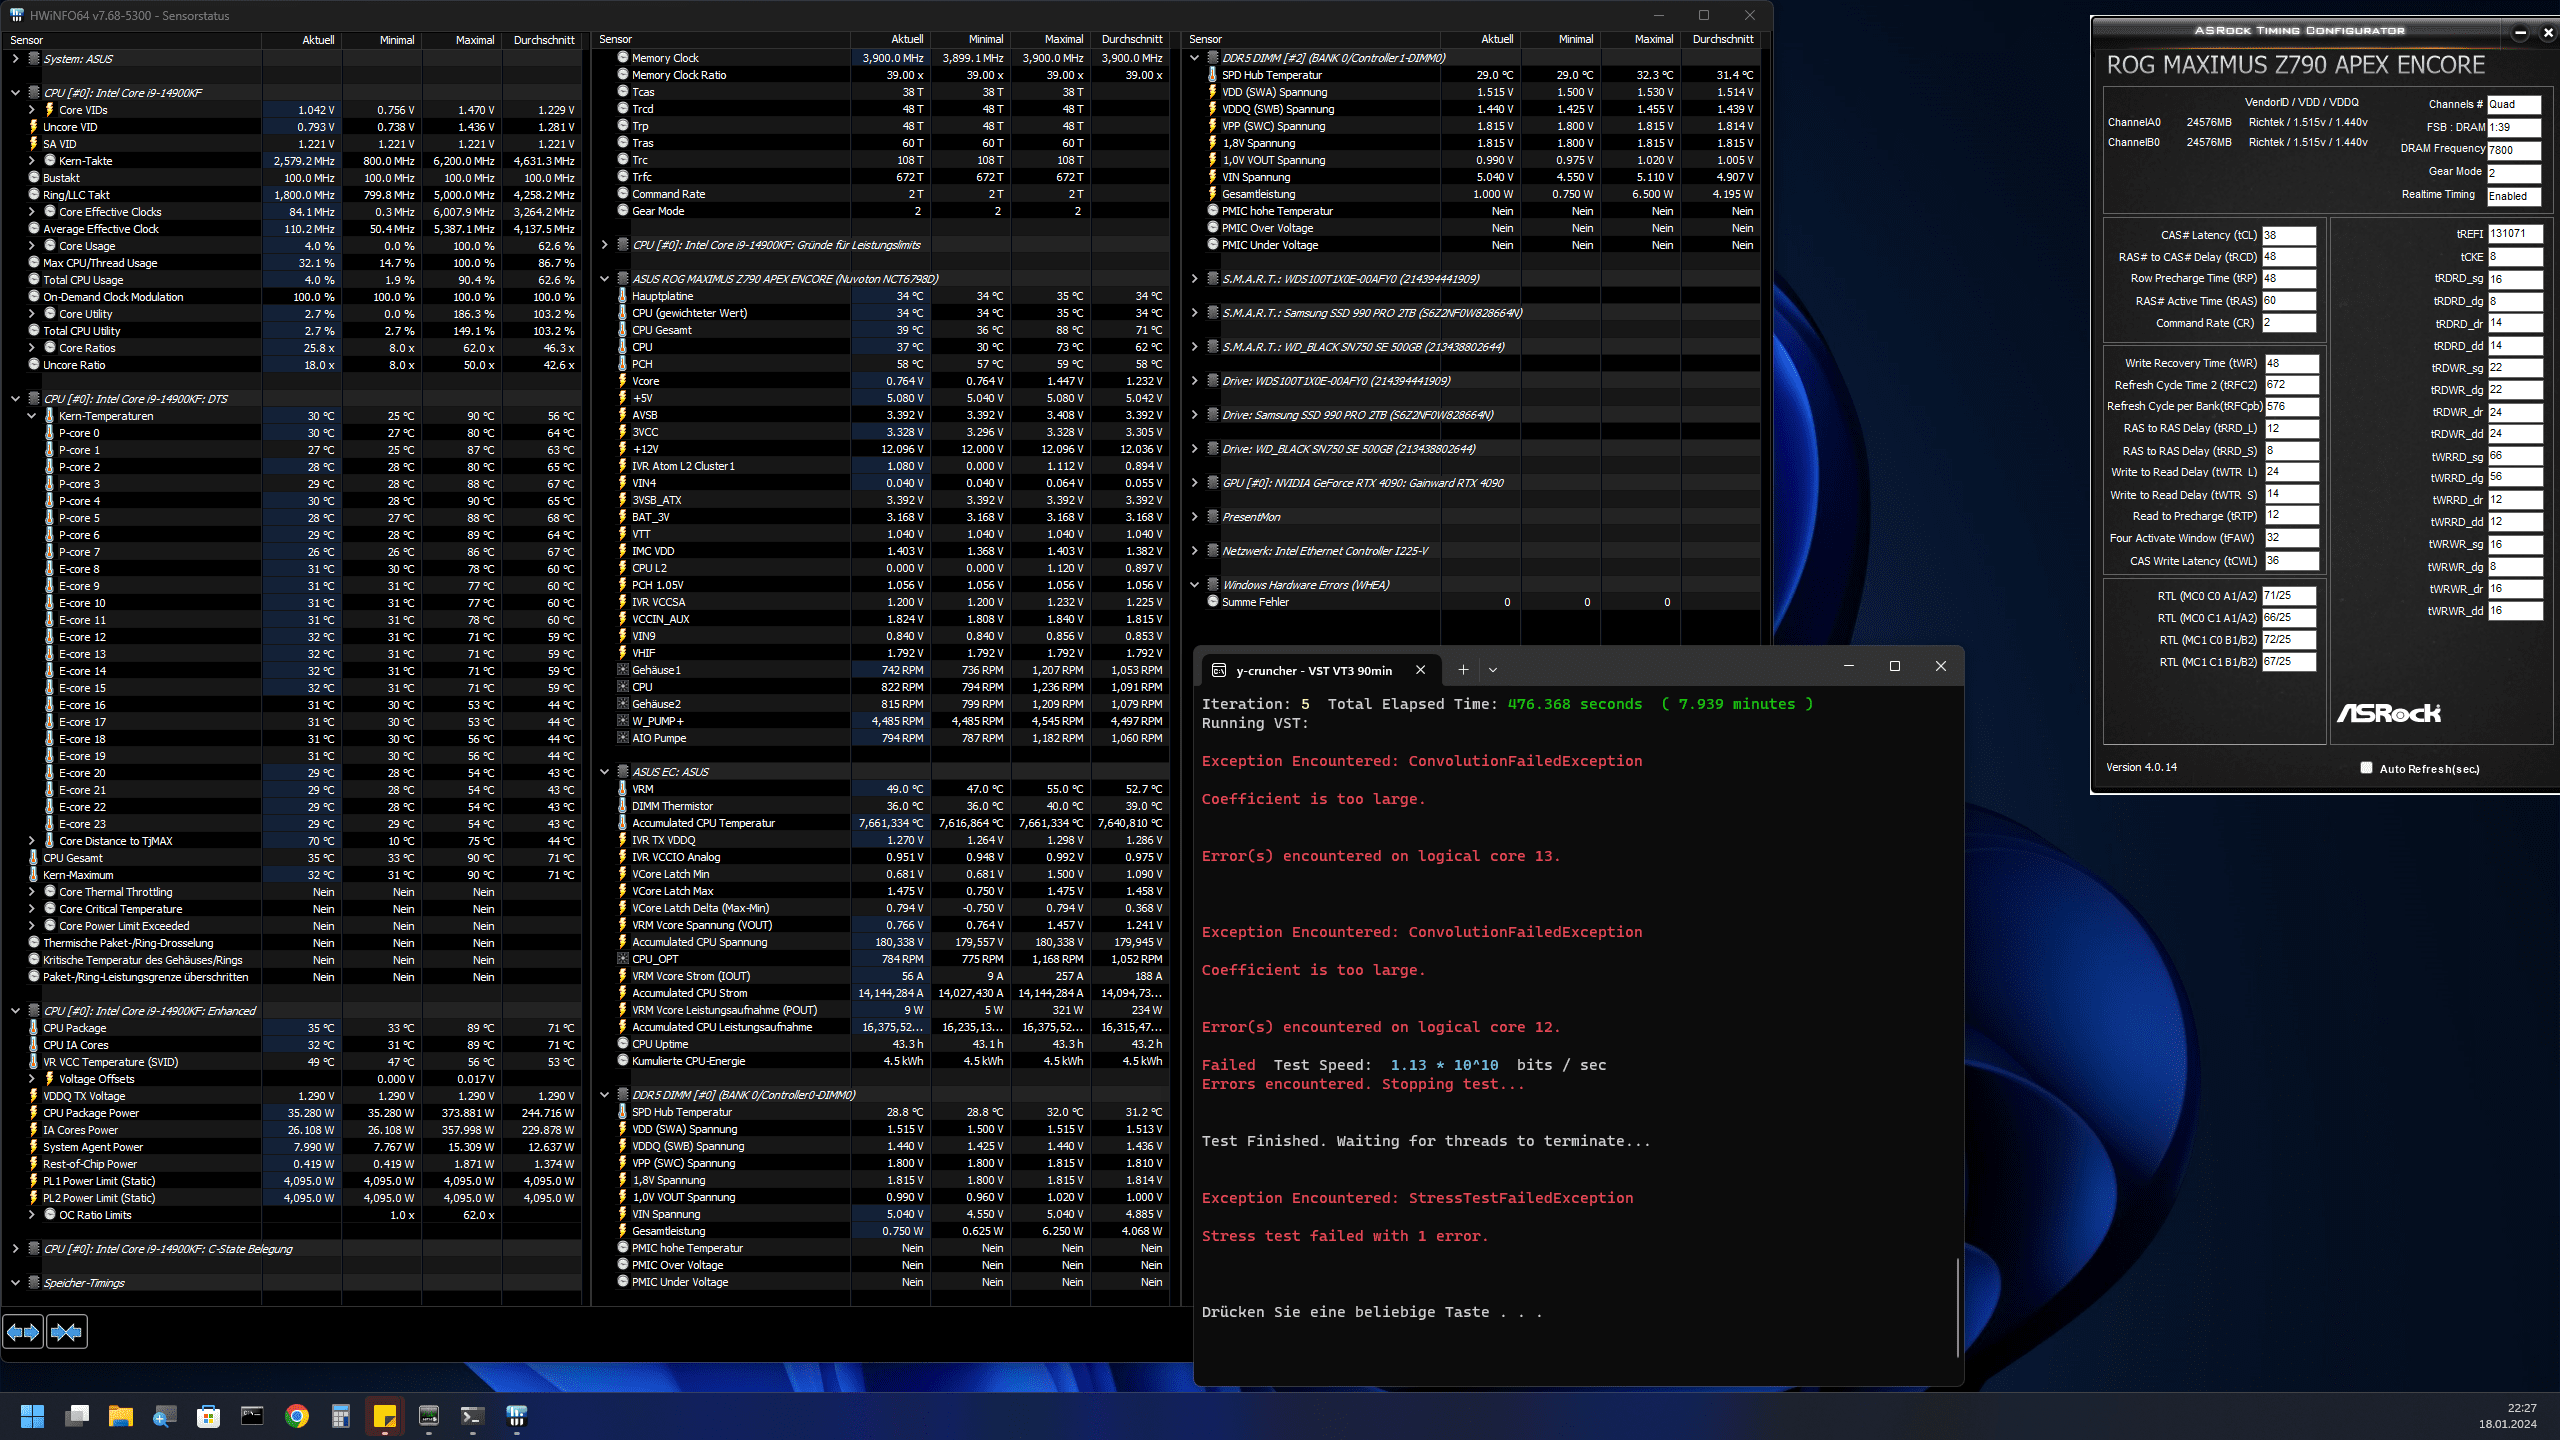Launch Google Chrome from the taskbar
This screenshot has height=1440, width=2560.
tap(297, 1416)
